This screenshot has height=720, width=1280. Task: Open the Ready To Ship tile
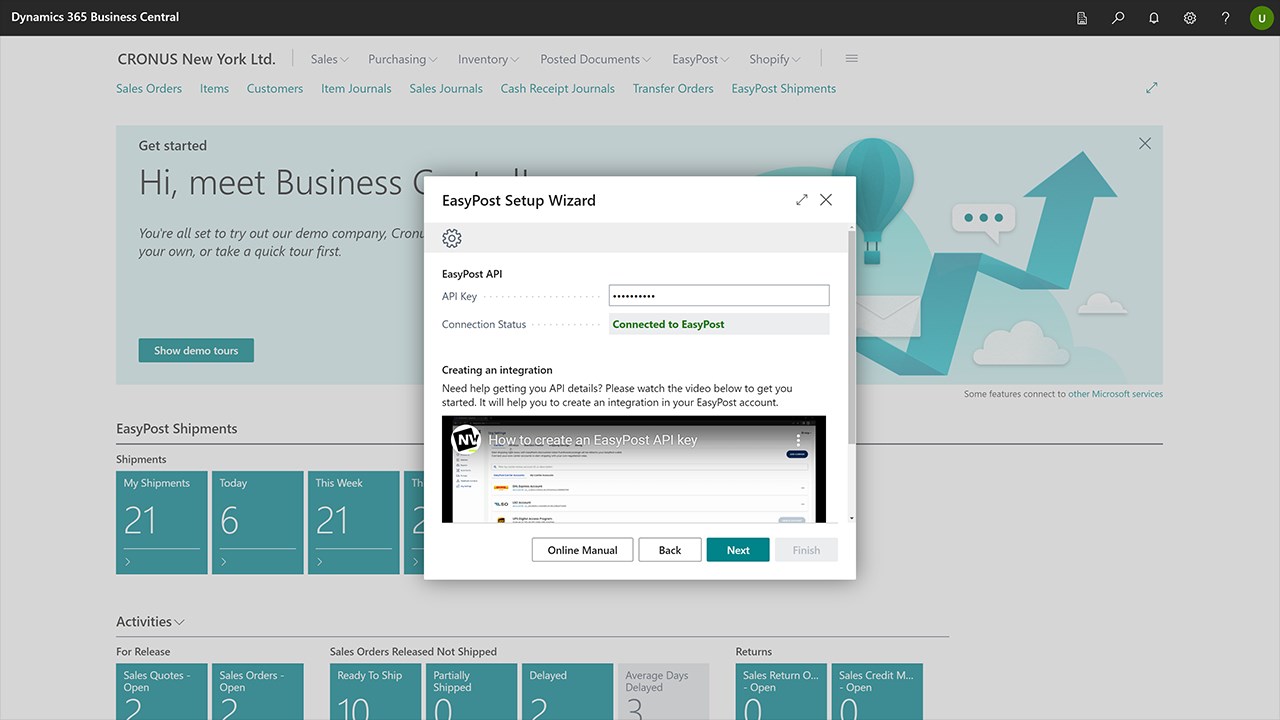(376, 692)
